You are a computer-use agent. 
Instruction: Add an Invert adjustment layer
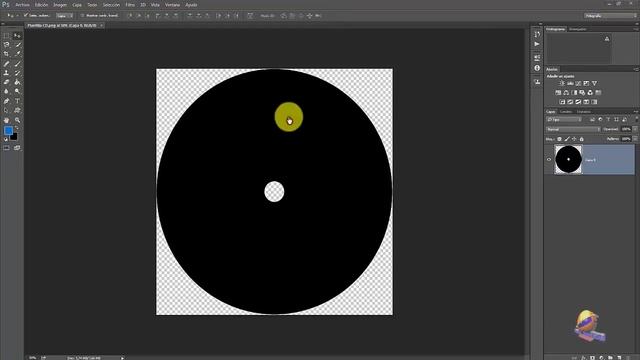point(562,102)
